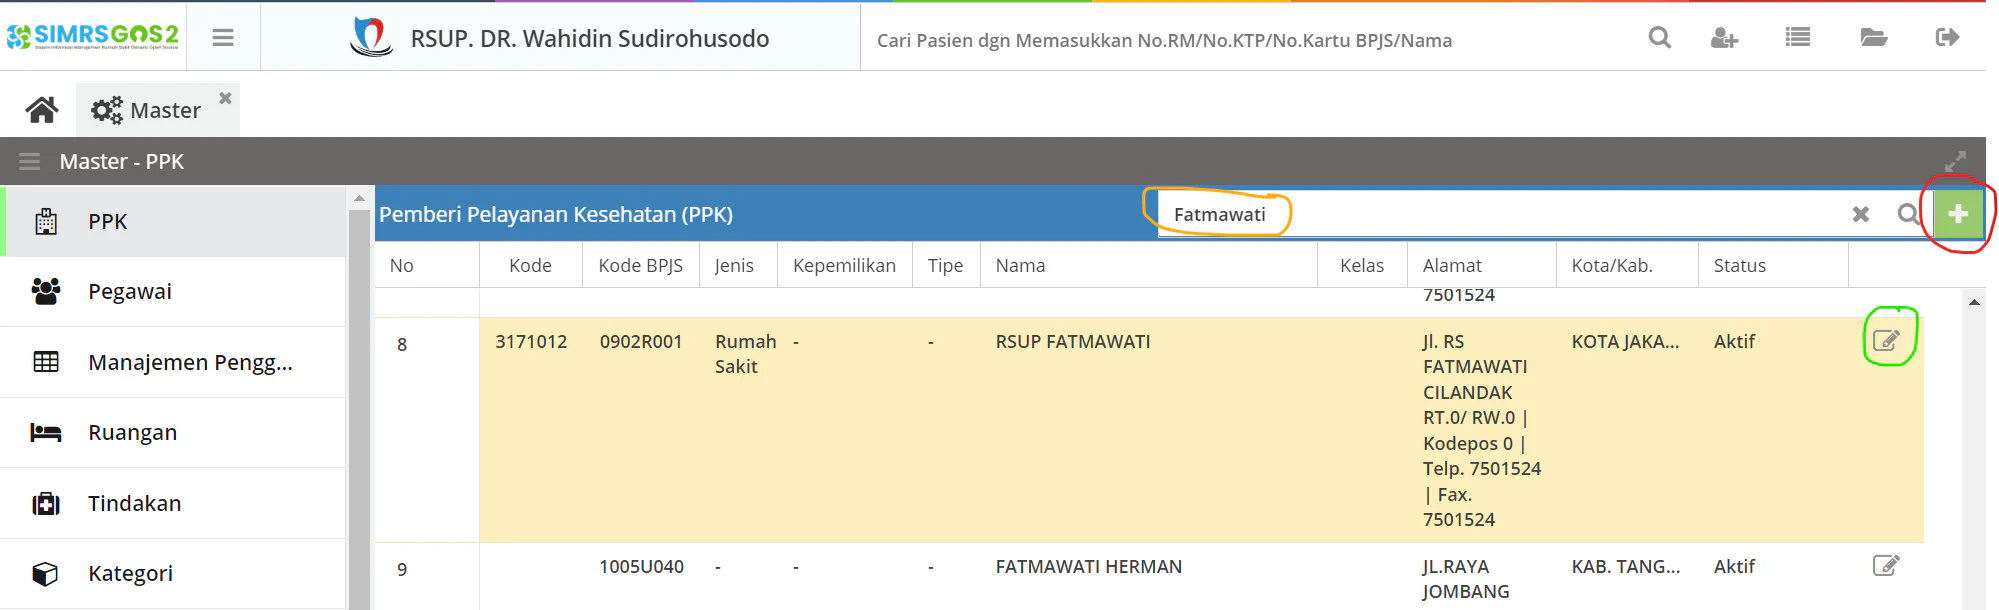This screenshot has height=610, width=1999.
Task: Edit the FATMAWATI HERMAN row
Action: (x=1886, y=566)
